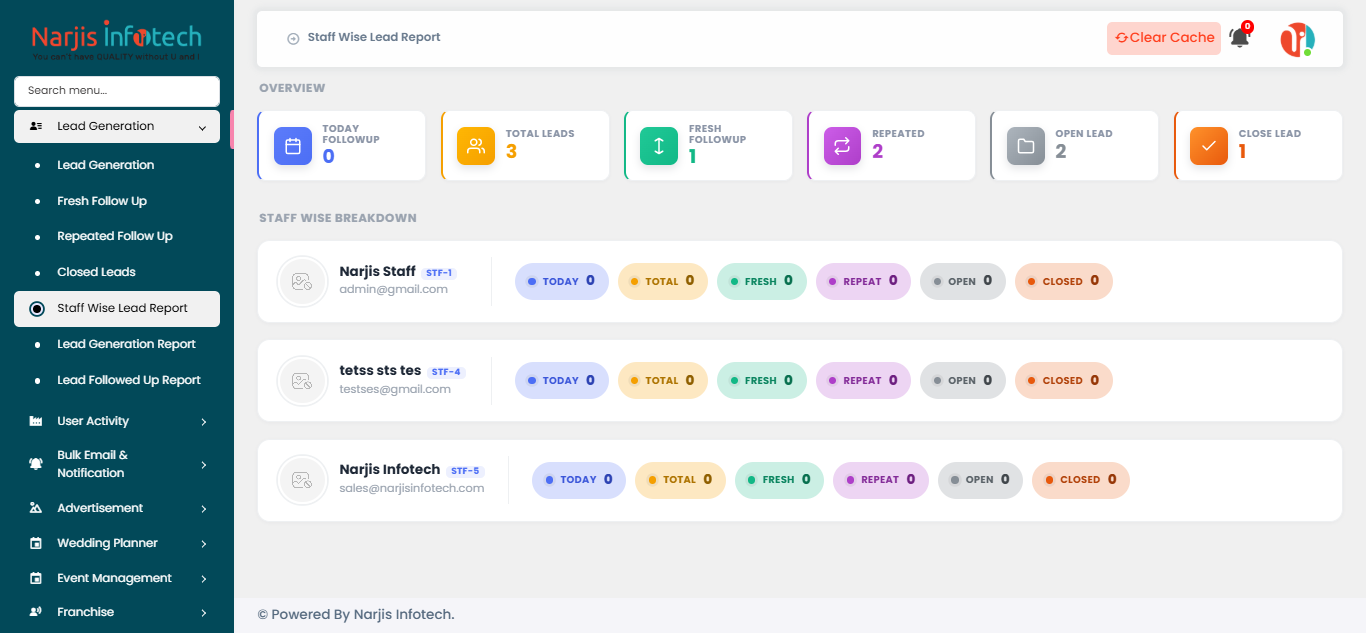Click the Advertisement sidebar icon

pyautogui.click(x=36, y=508)
